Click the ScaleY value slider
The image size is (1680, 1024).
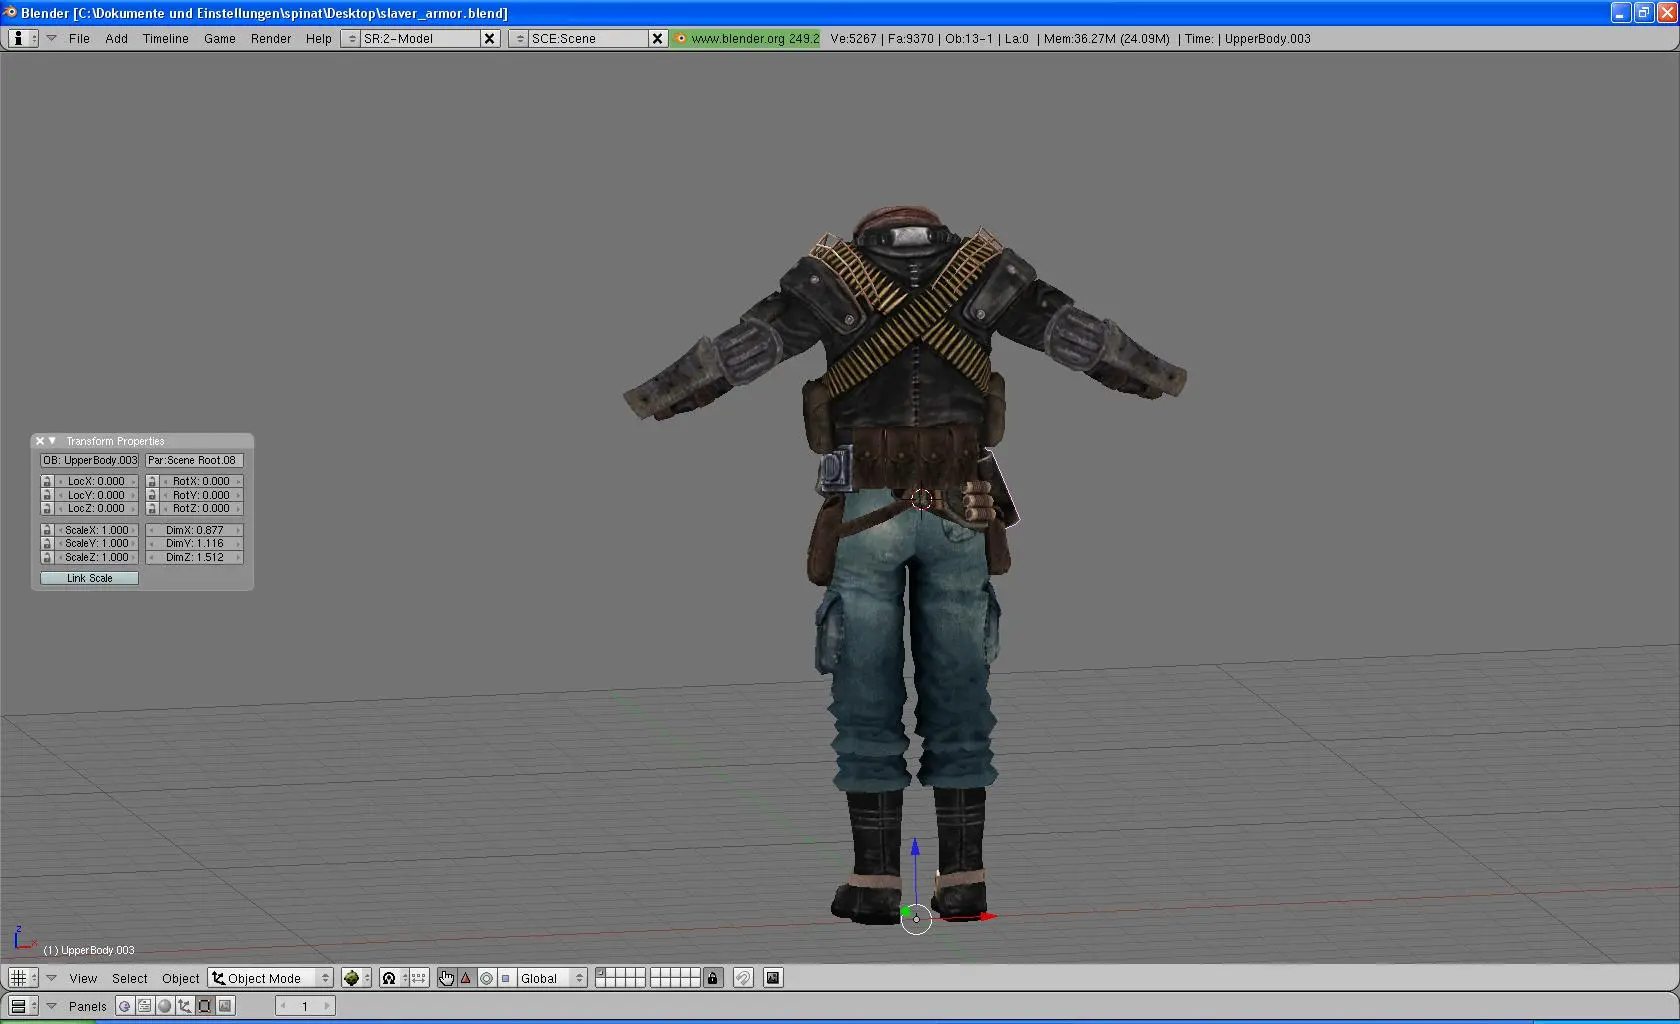pyautogui.click(x=96, y=543)
